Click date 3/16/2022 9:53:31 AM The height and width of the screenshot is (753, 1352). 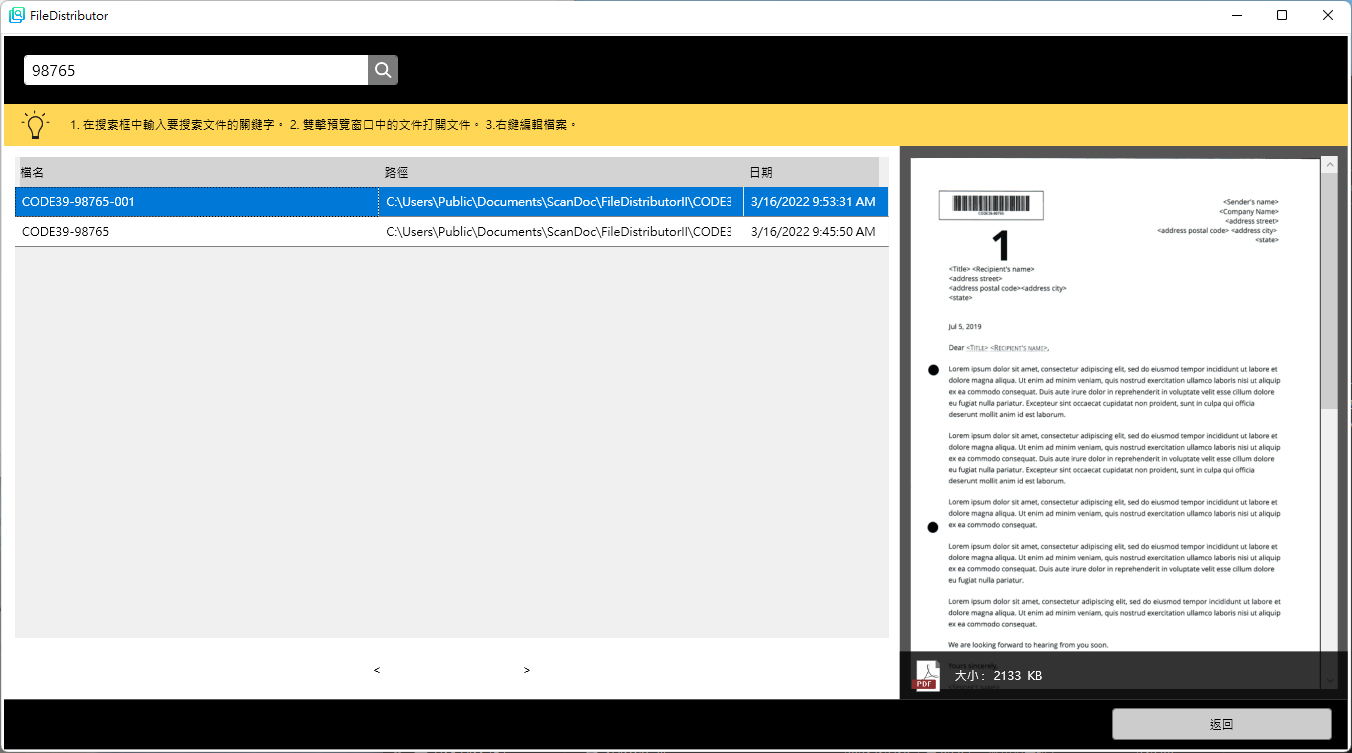coord(814,202)
